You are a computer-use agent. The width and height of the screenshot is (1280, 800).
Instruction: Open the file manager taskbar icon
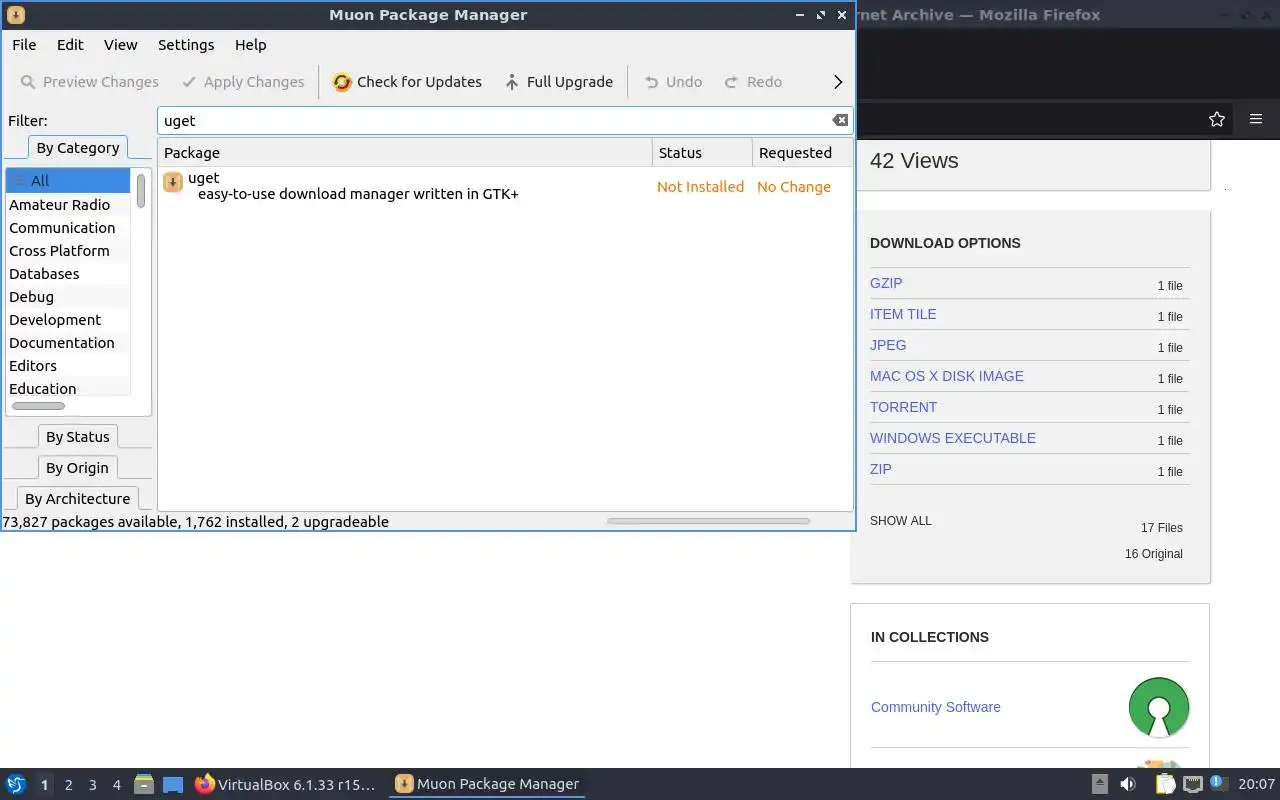(x=144, y=784)
